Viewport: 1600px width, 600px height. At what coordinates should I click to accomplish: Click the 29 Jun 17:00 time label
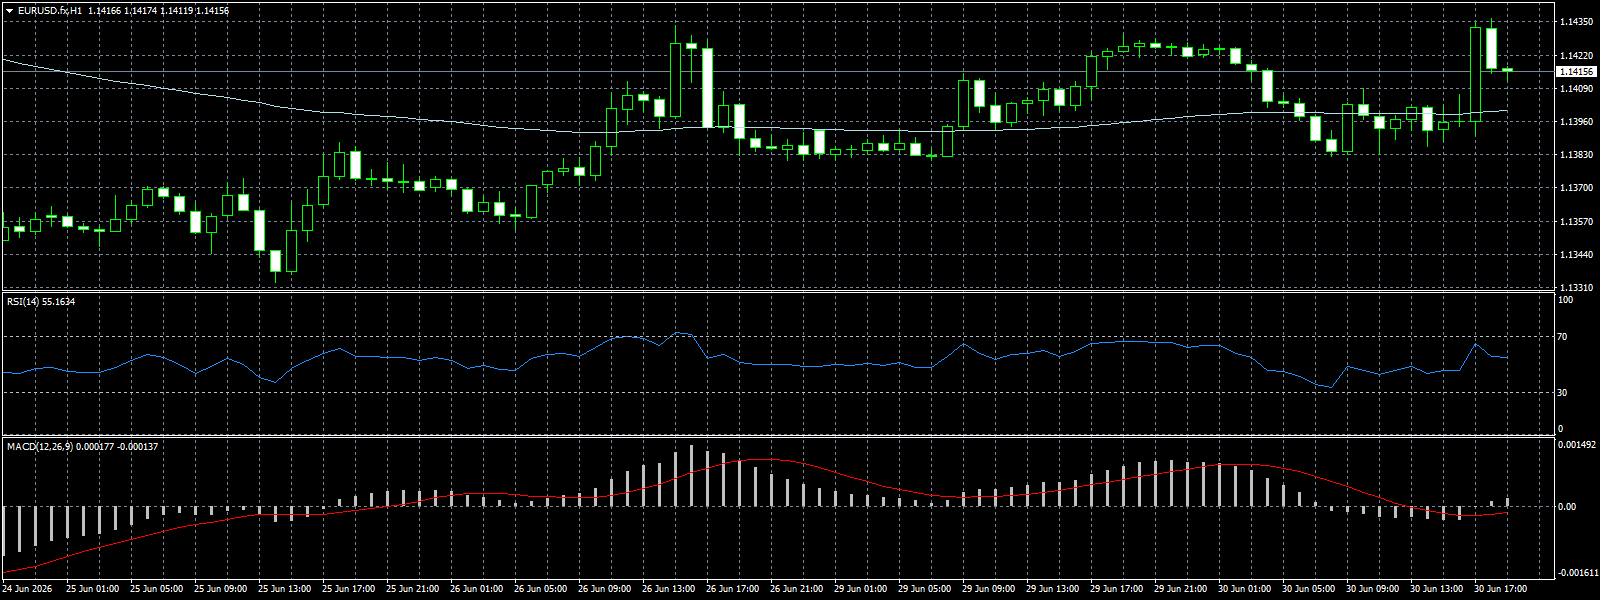(1116, 589)
